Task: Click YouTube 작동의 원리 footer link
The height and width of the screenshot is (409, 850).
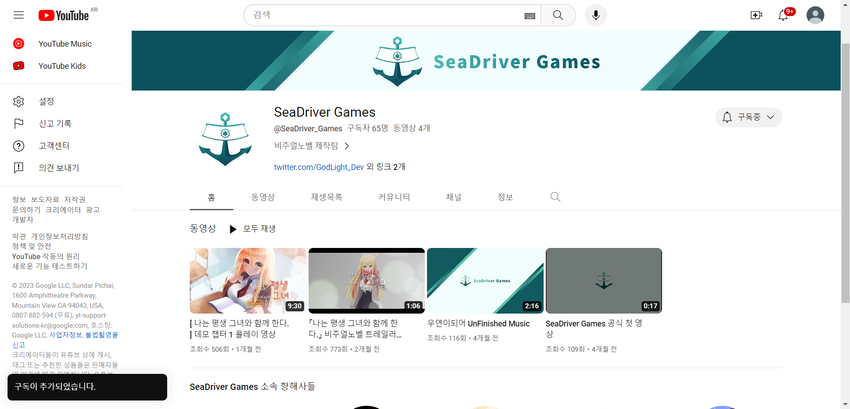Action: pyautogui.click(x=46, y=256)
